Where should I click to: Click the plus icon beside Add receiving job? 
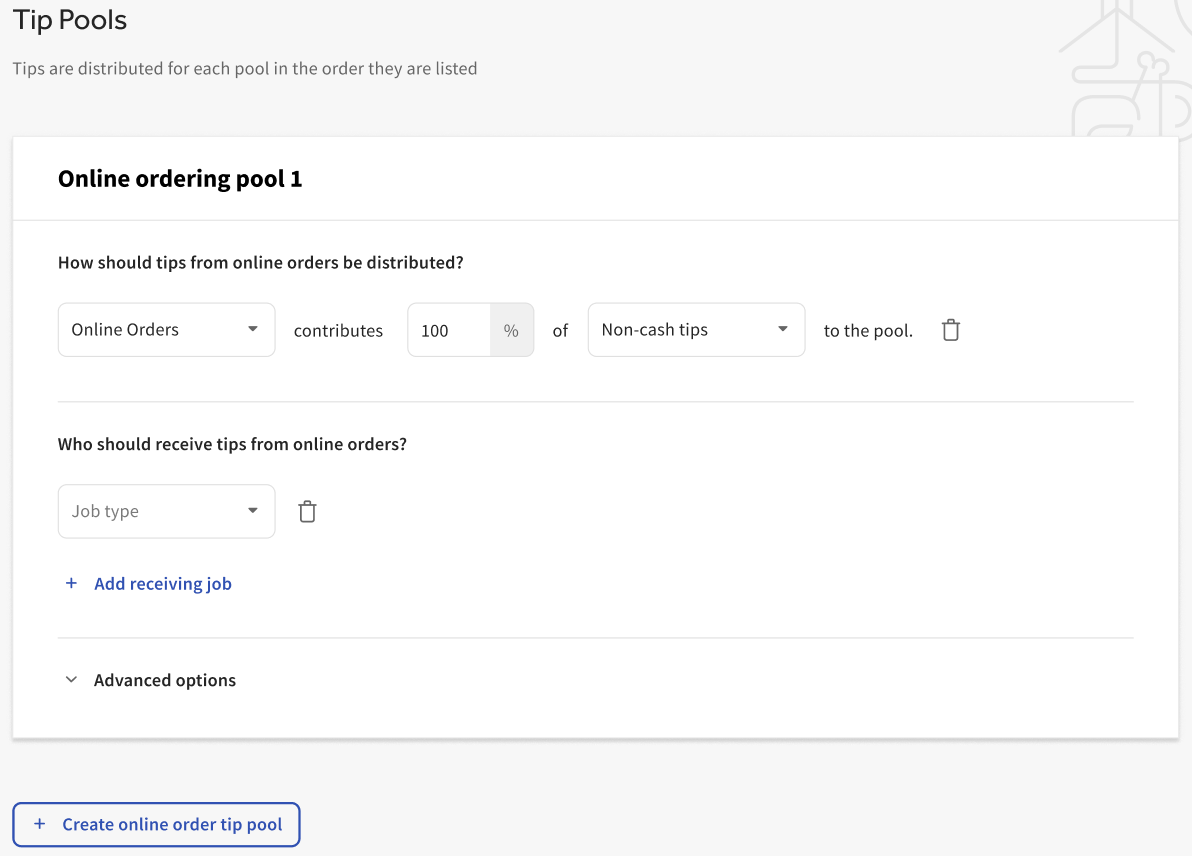71,583
